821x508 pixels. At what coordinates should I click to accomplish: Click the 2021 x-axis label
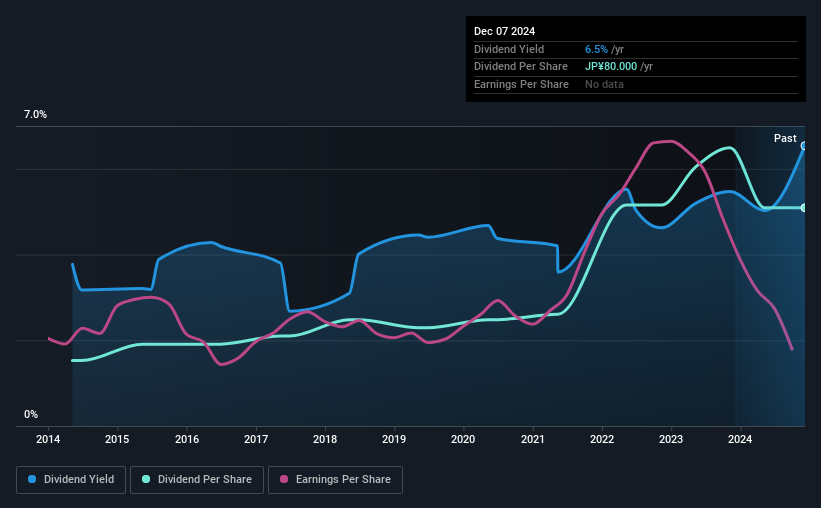click(x=532, y=439)
